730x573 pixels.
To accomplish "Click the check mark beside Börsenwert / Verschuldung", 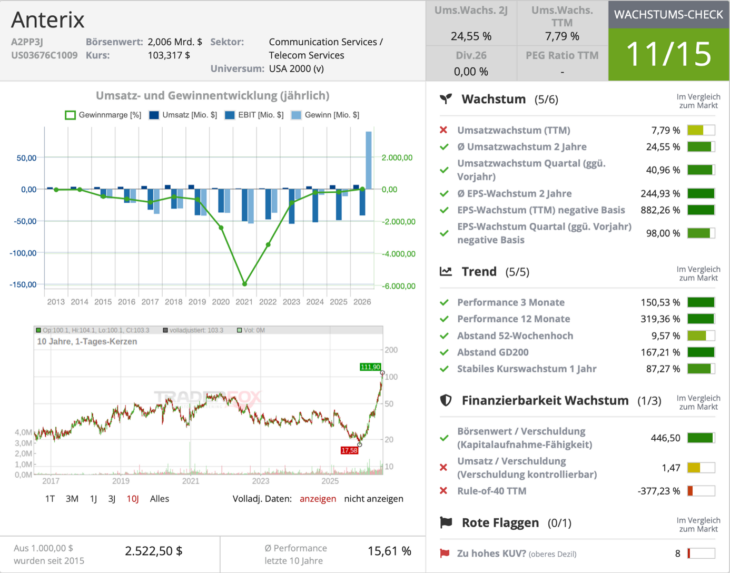I will tap(444, 438).
